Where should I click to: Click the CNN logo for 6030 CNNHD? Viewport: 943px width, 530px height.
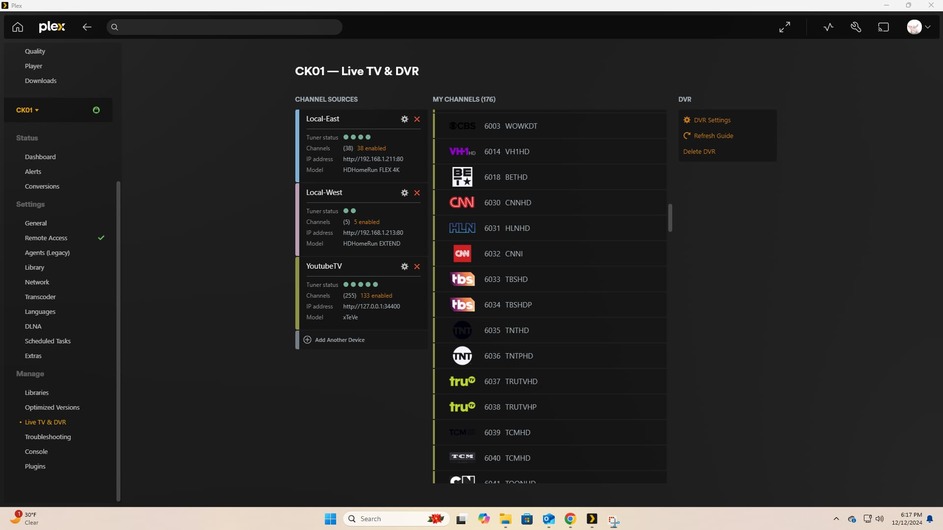[462, 203]
